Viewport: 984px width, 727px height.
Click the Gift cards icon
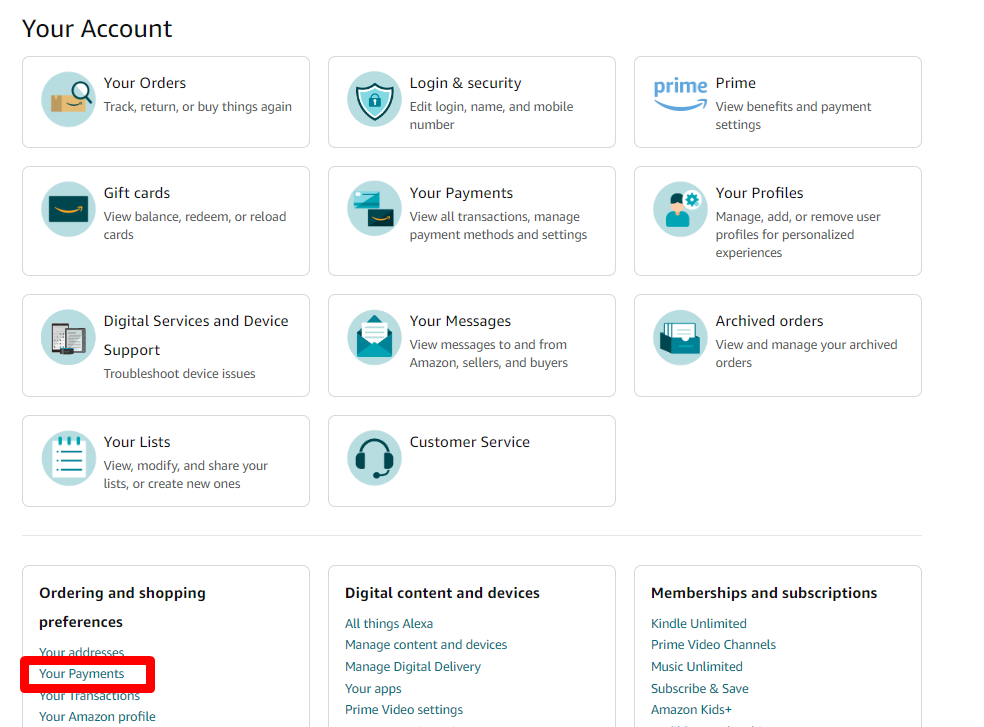click(x=68, y=209)
